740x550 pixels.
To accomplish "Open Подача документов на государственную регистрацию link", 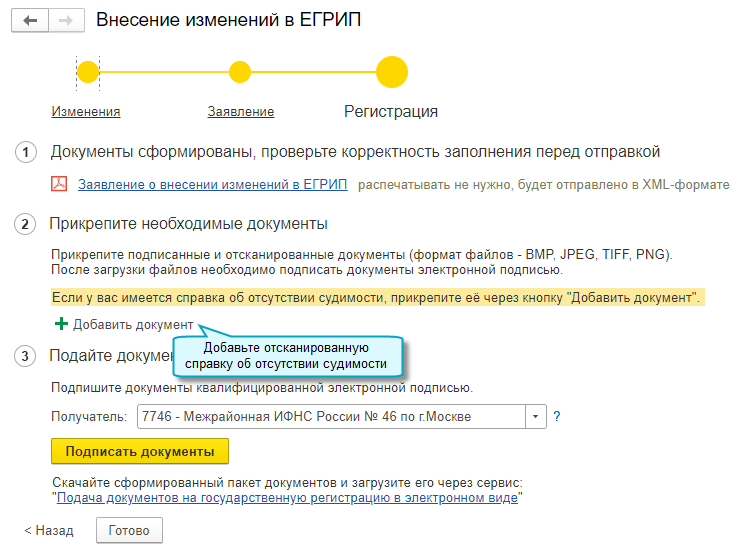I will pyautogui.click(x=287, y=497).
